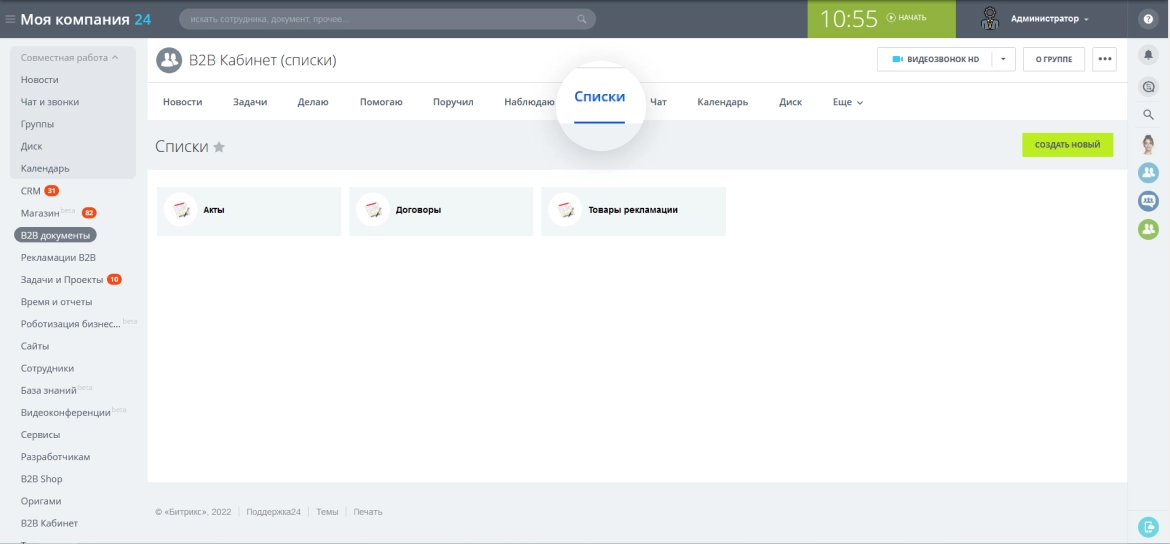Start the workday timer НАЧАТЬ
Screen dimensions: 1170x544
click(907, 18)
